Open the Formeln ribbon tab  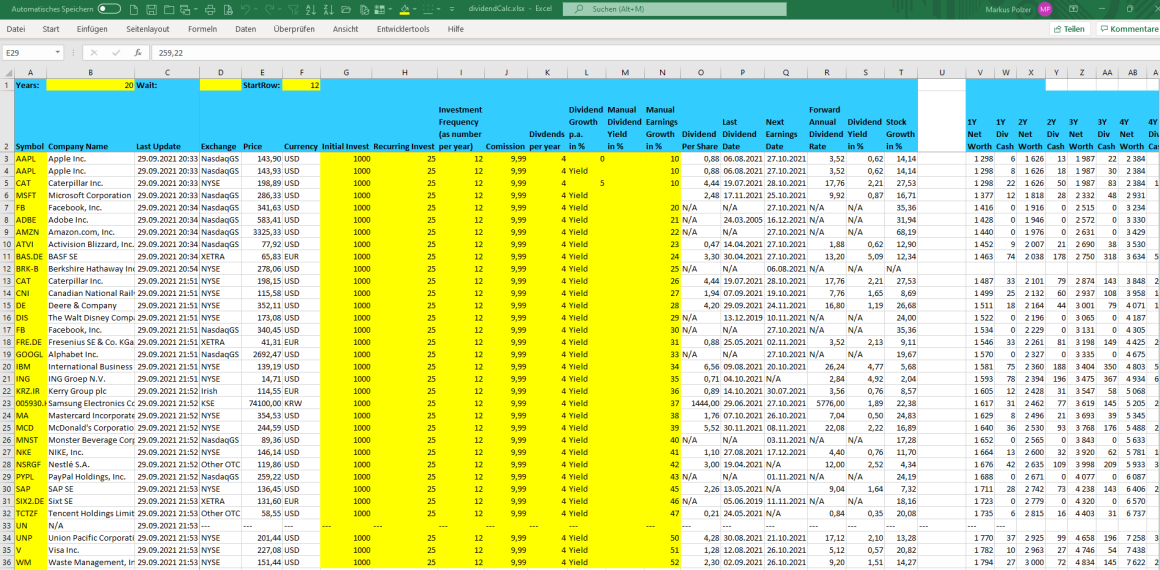(x=202, y=29)
